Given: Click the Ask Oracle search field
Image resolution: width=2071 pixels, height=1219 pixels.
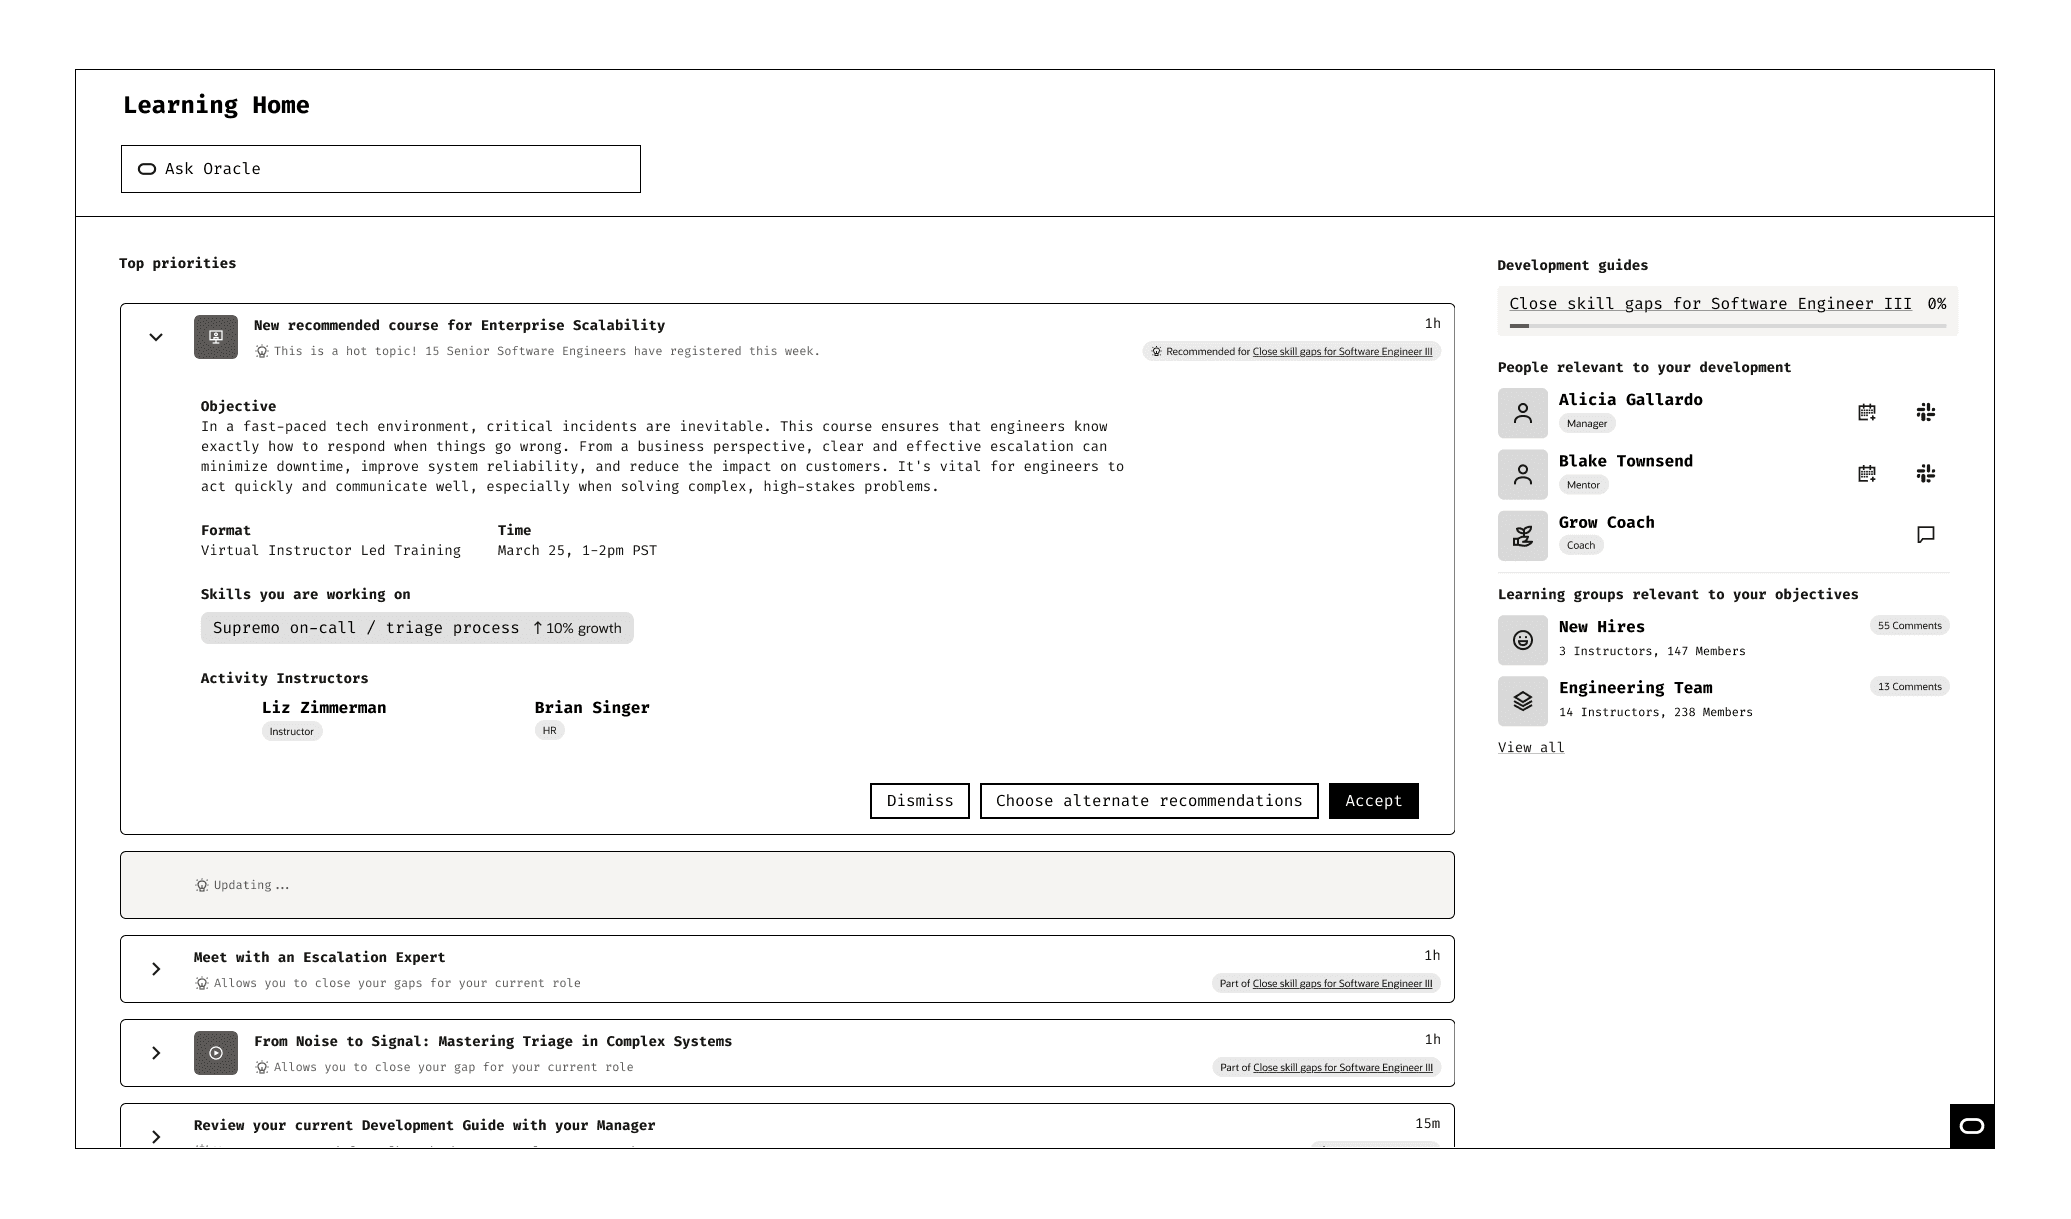Looking at the screenshot, I should tap(380, 169).
